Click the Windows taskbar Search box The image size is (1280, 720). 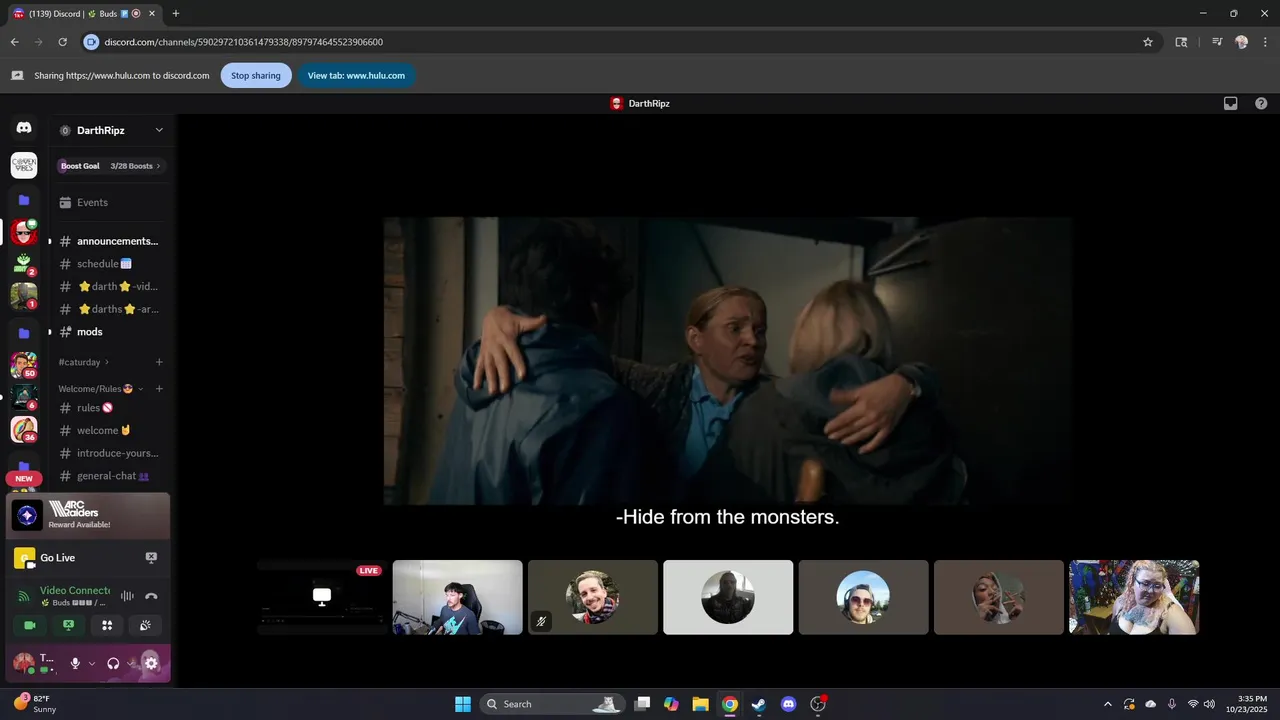click(x=552, y=704)
